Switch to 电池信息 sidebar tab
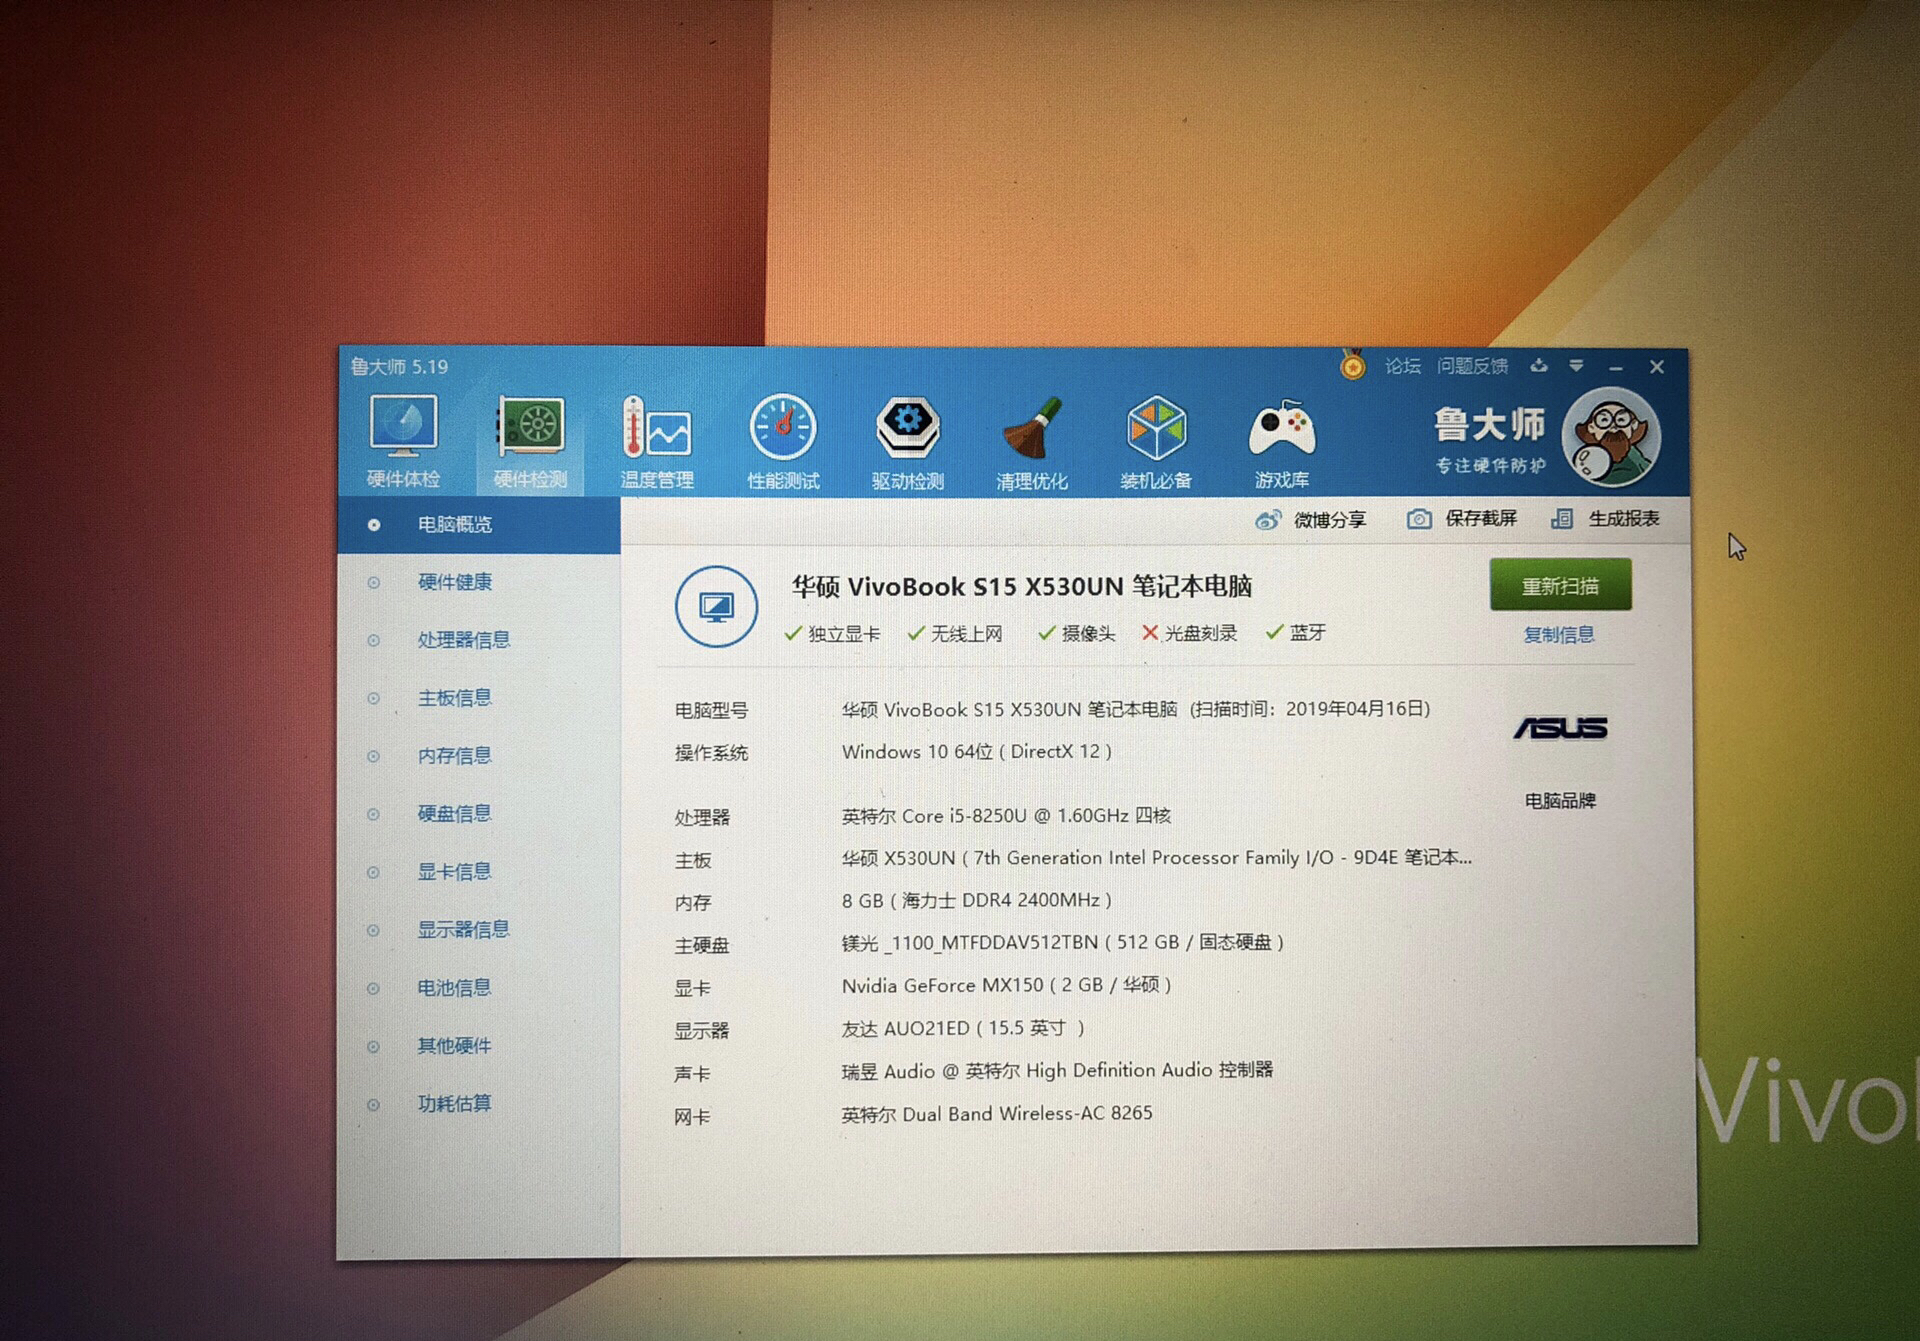 click(x=454, y=988)
